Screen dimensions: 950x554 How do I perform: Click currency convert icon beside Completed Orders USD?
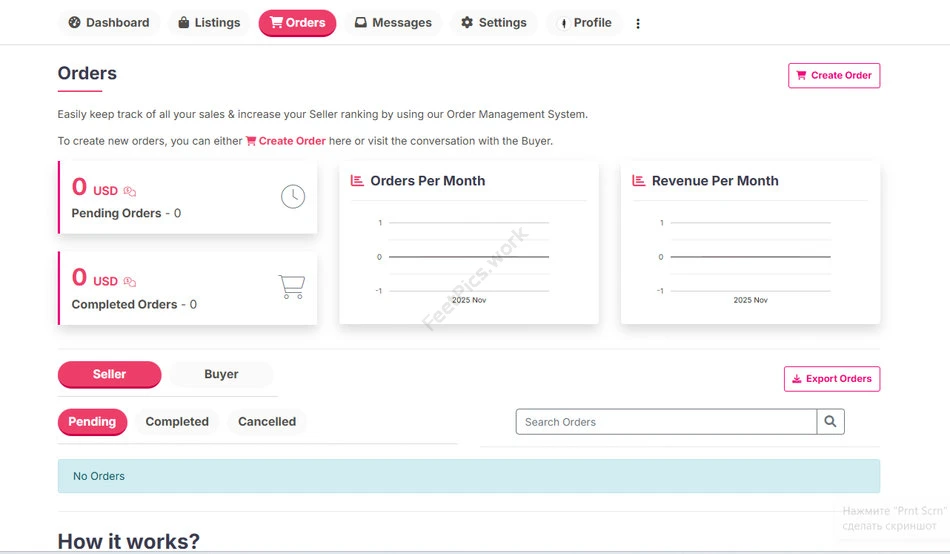pos(130,282)
